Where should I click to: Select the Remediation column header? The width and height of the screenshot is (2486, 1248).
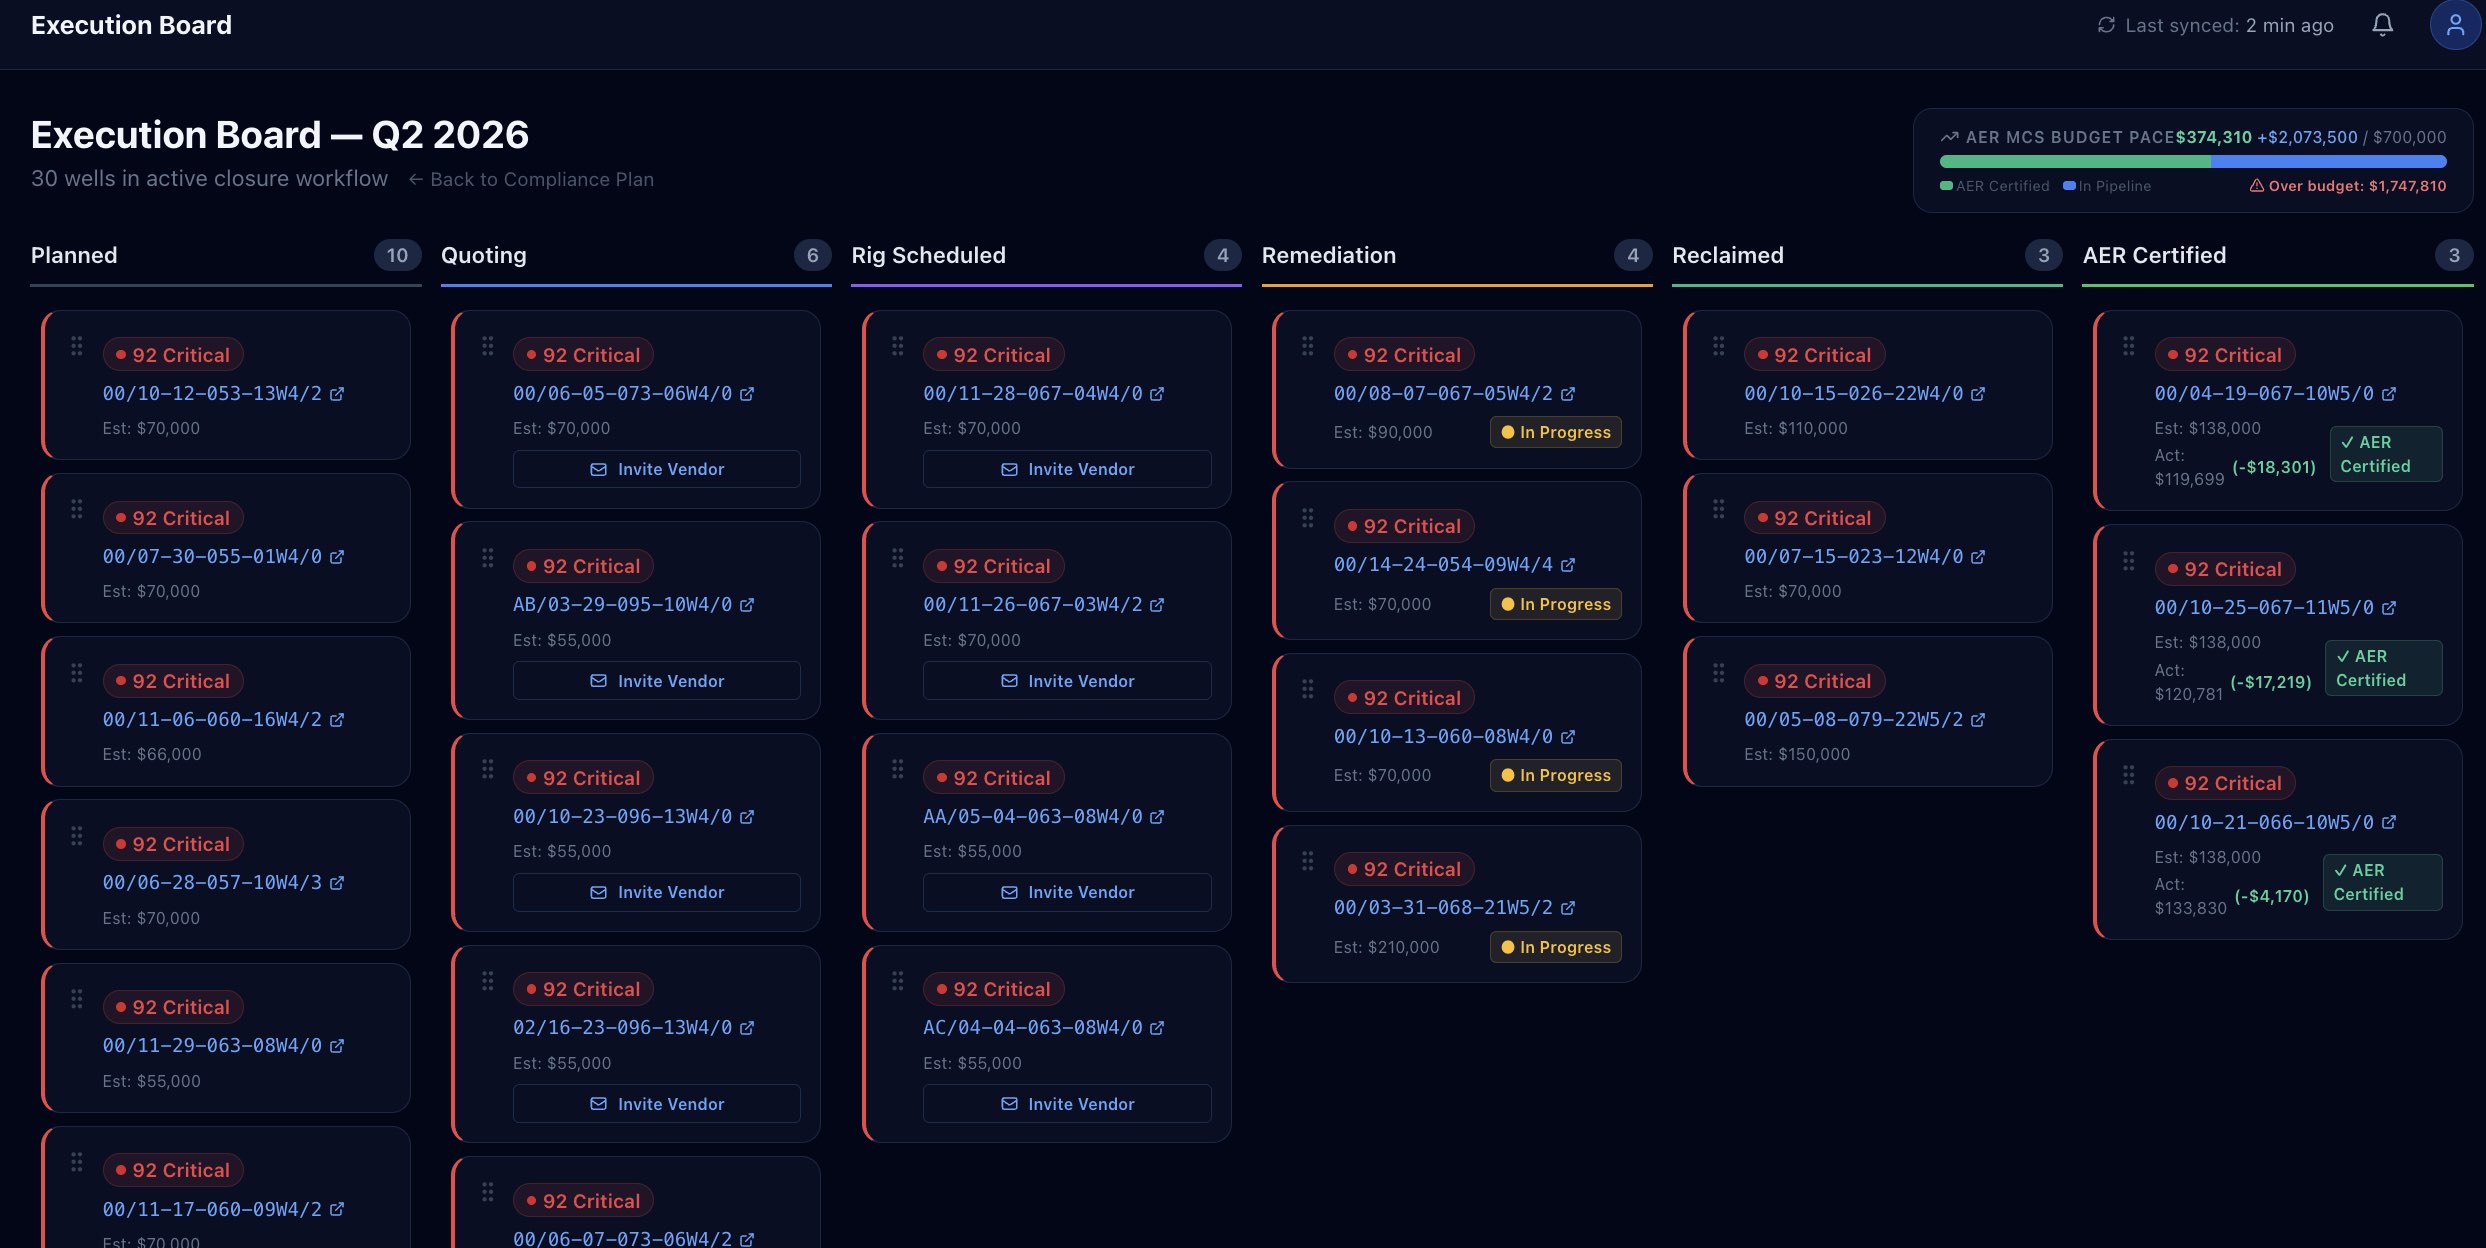pyautogui.click(x=1329, y=256)
